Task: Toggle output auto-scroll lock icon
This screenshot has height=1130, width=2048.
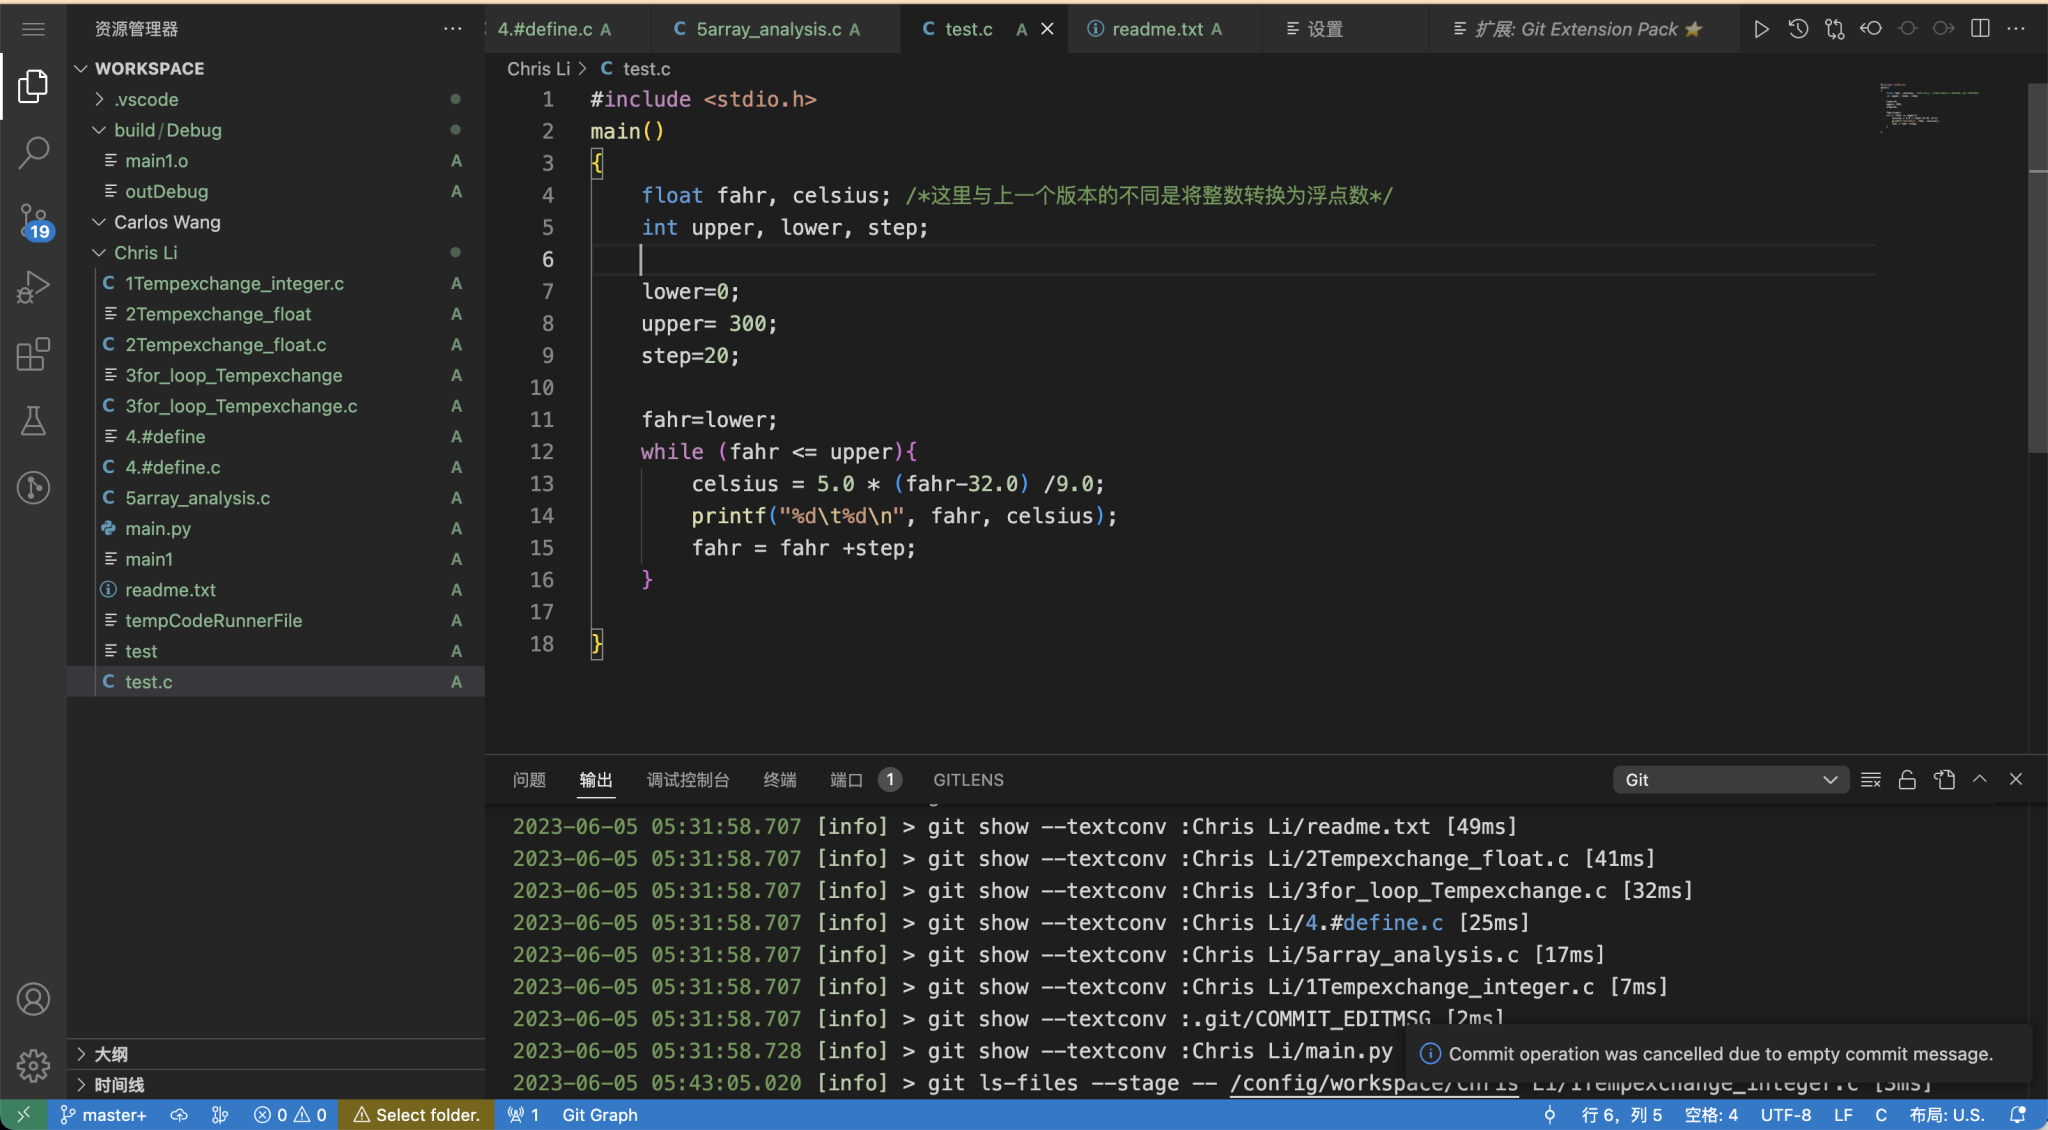Action: pos(1907,780)
